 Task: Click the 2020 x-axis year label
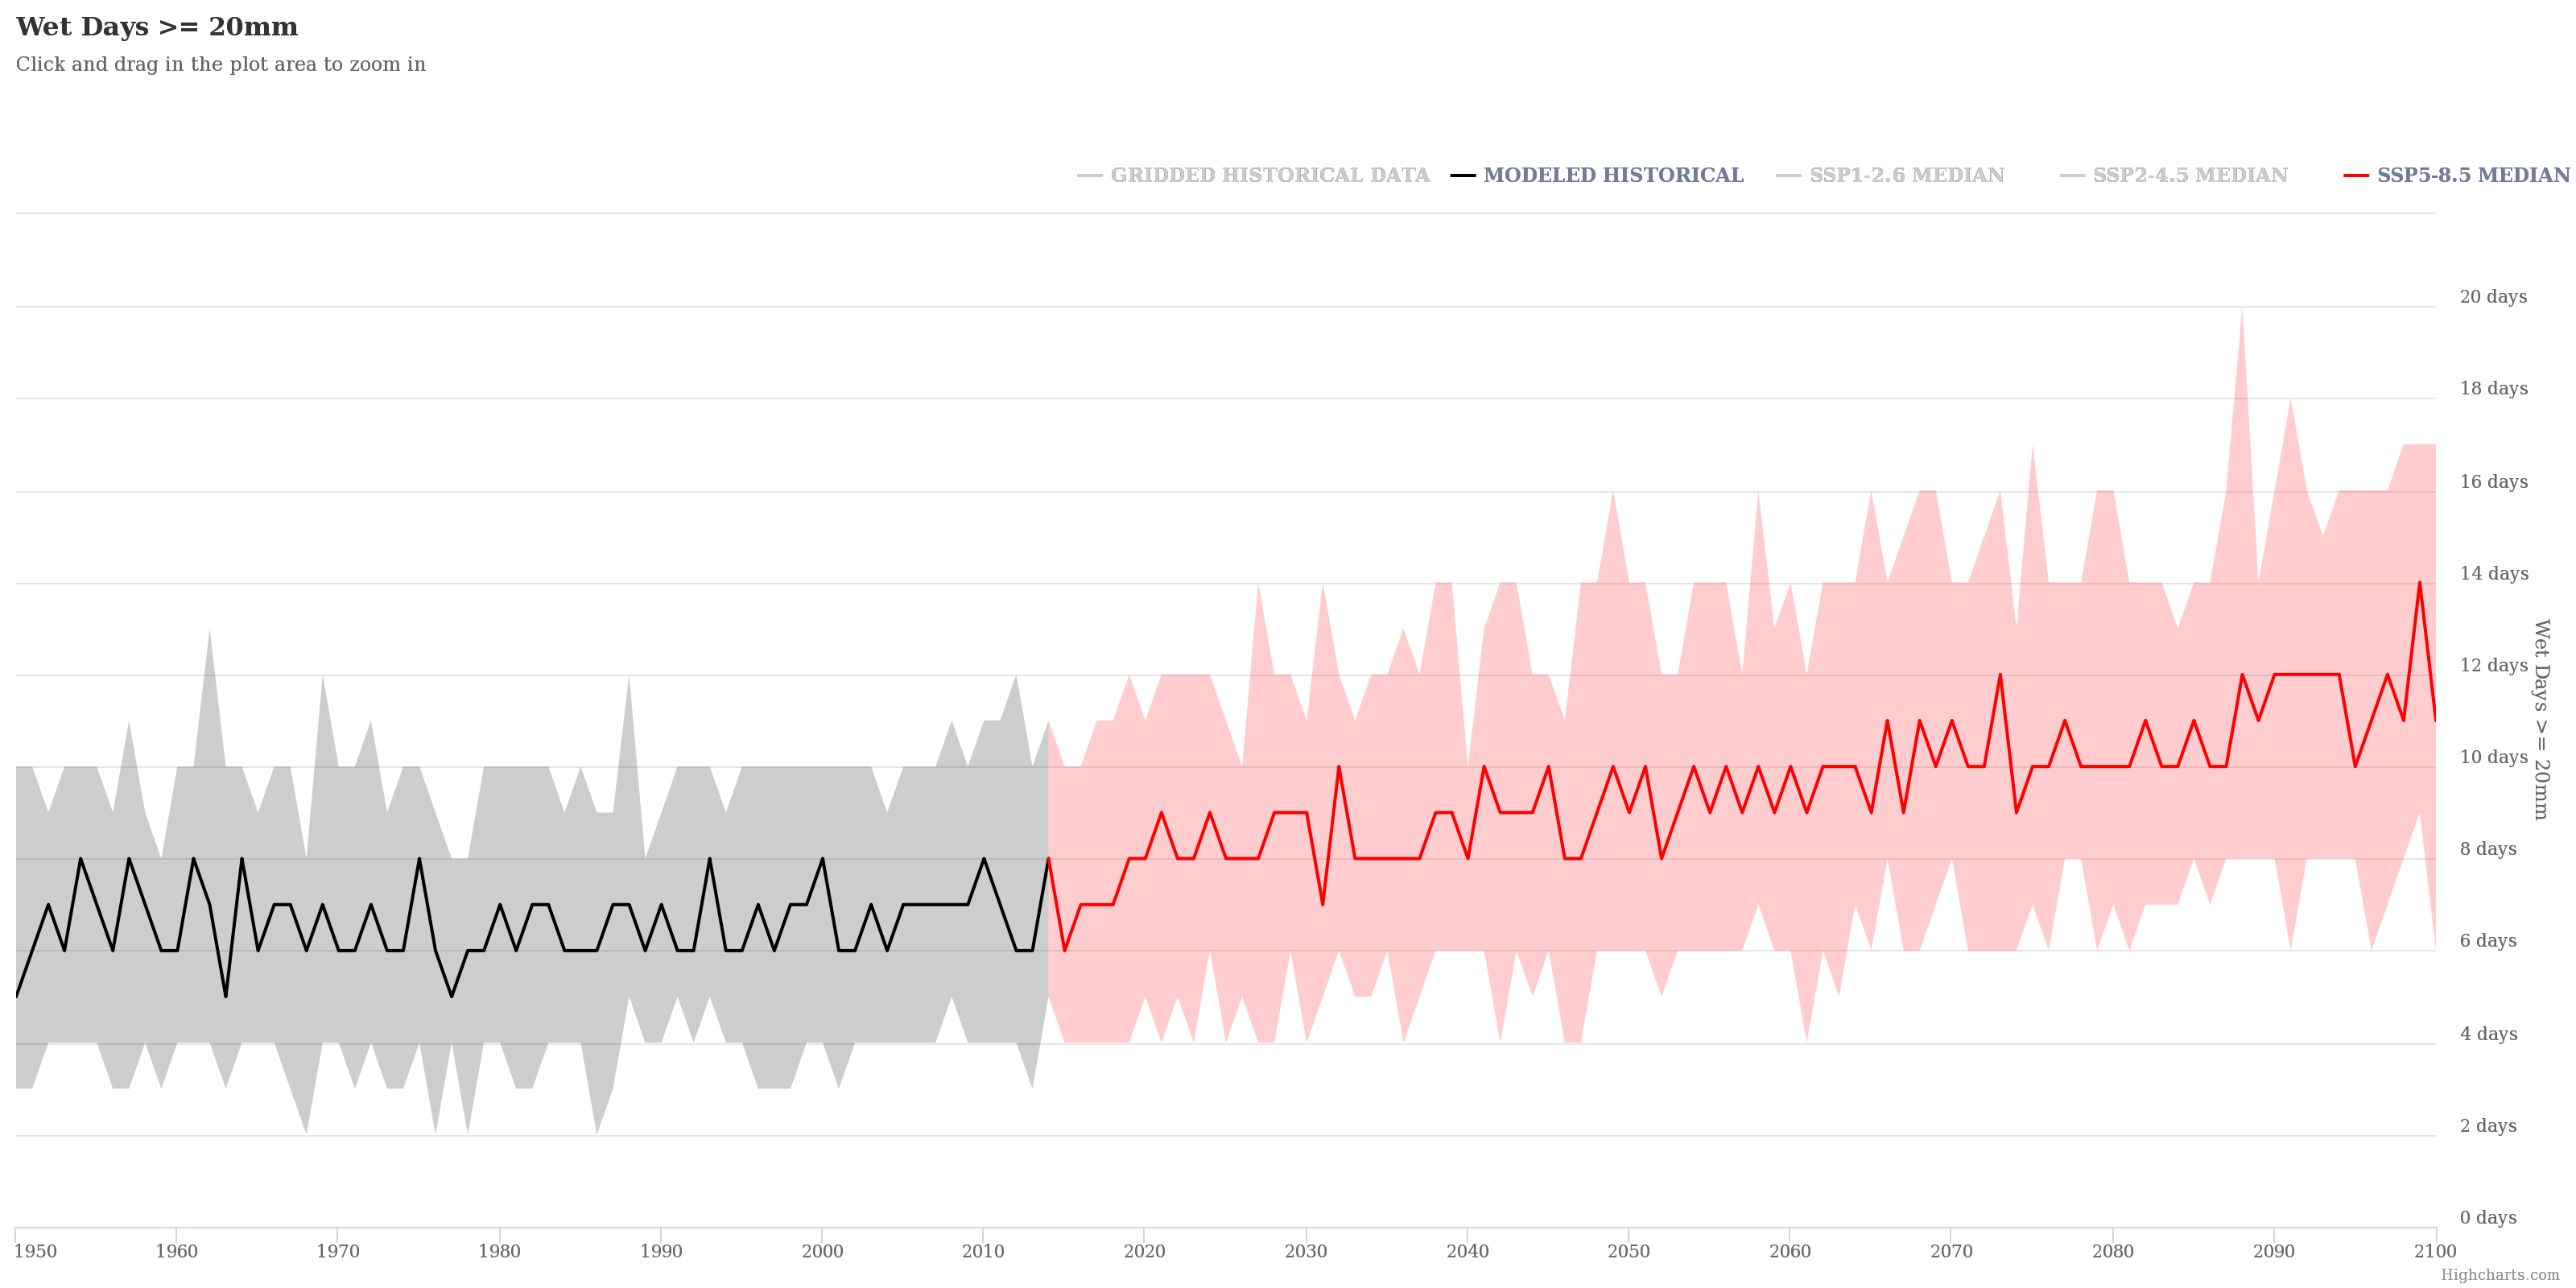point(1144,1251)
